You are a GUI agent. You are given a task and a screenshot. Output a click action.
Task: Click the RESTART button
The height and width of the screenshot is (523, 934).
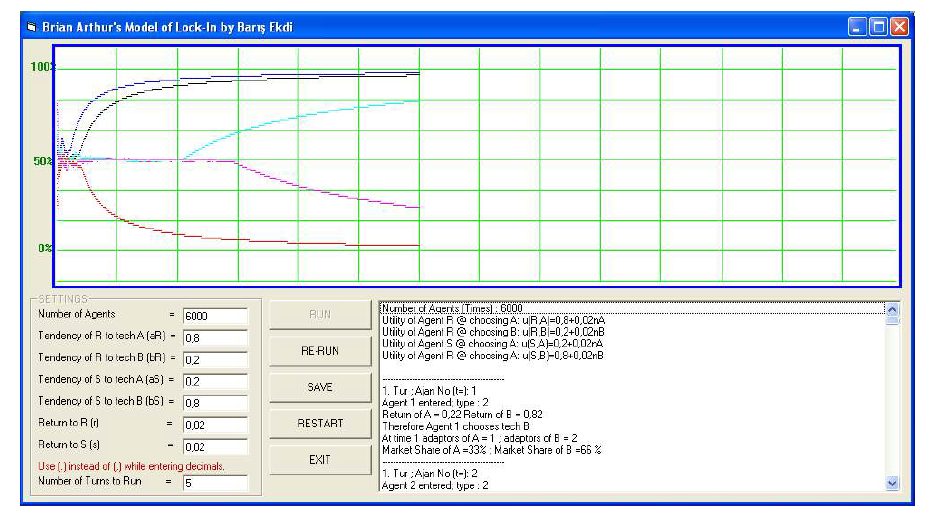[320, 424]
